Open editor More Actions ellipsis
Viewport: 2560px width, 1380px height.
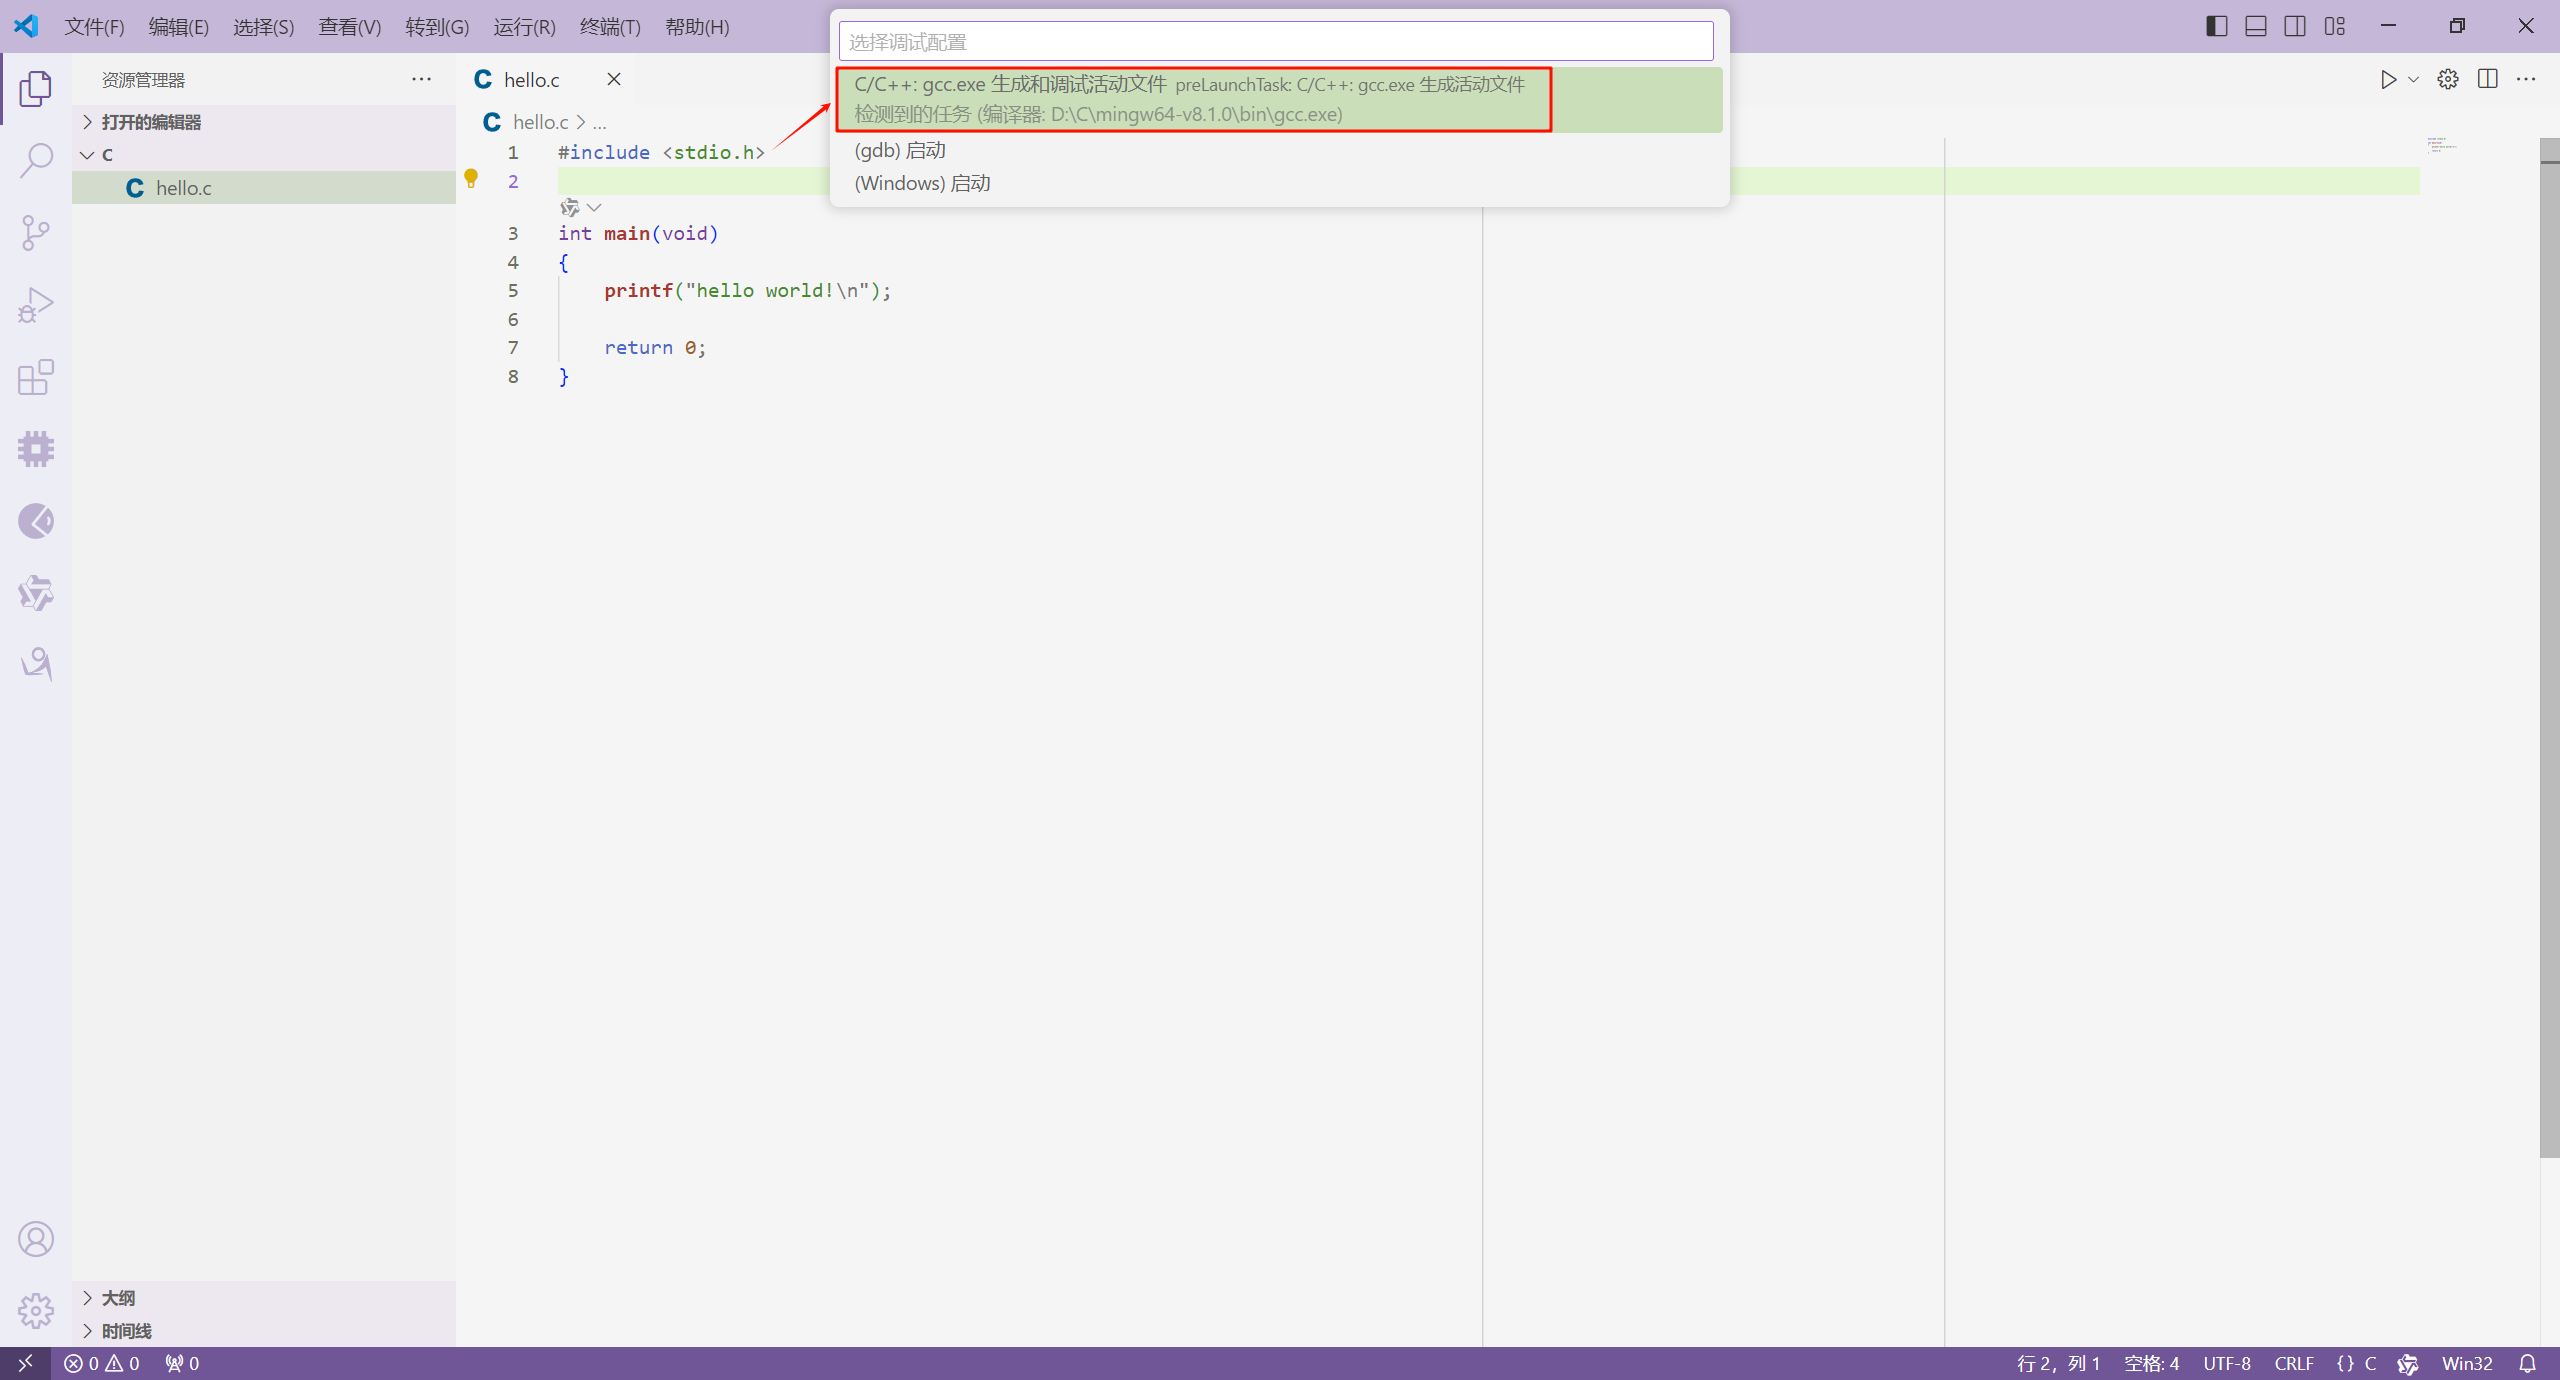2526,80
